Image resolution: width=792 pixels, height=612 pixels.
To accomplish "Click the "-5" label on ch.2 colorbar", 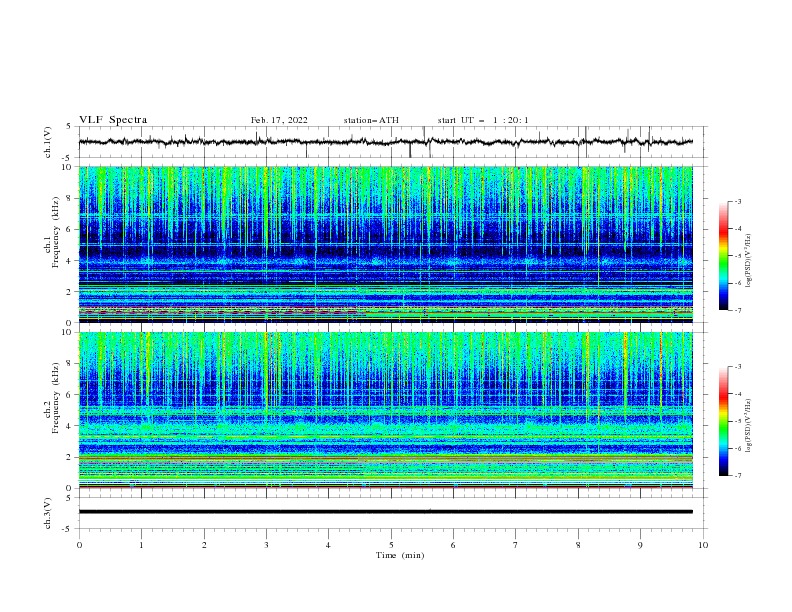I will (737, 421).
